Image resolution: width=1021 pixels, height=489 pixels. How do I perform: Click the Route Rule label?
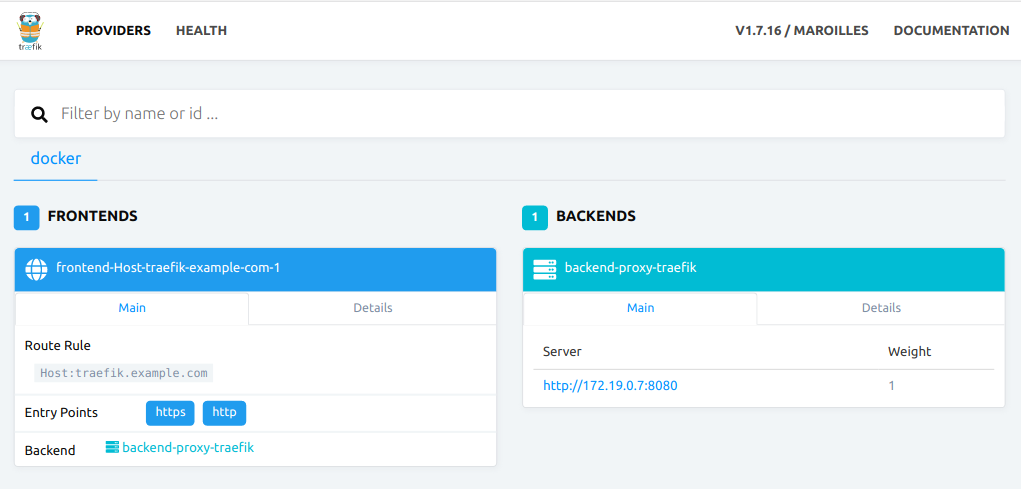coord(58,346)
